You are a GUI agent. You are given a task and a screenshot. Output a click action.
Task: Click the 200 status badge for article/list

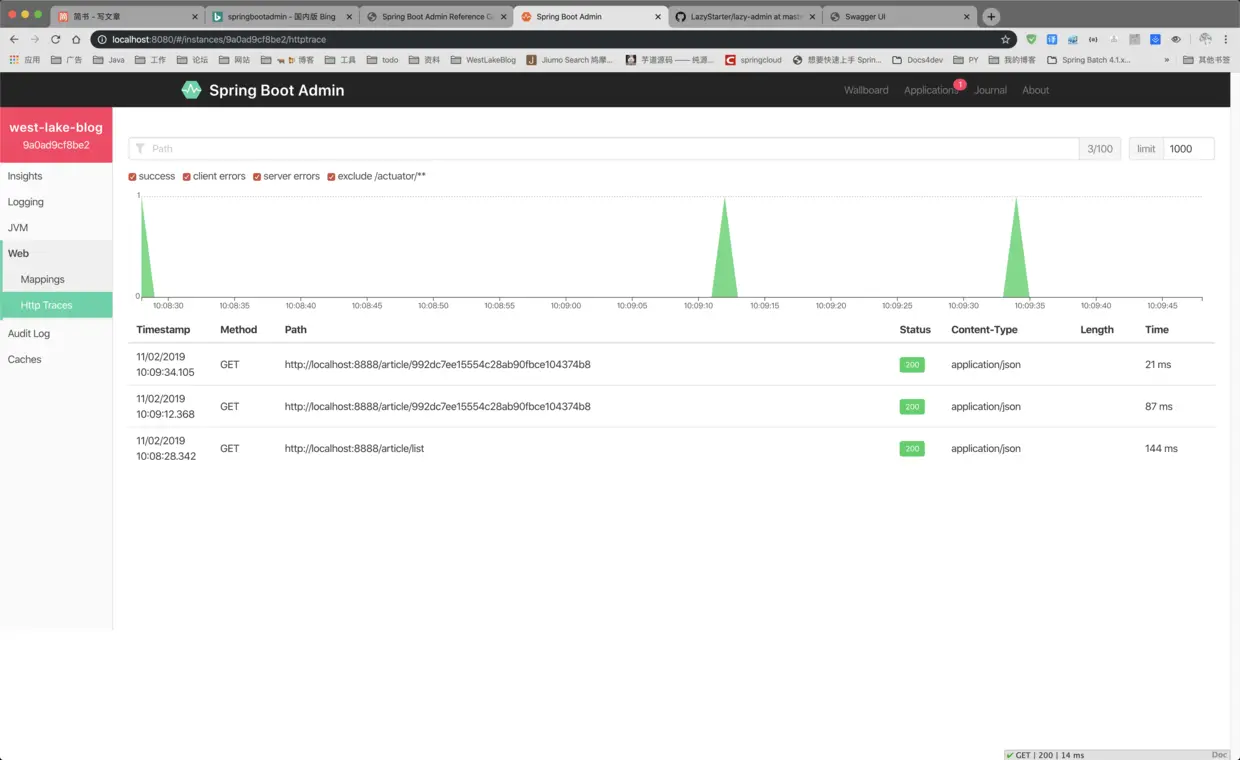pos(912,449)
